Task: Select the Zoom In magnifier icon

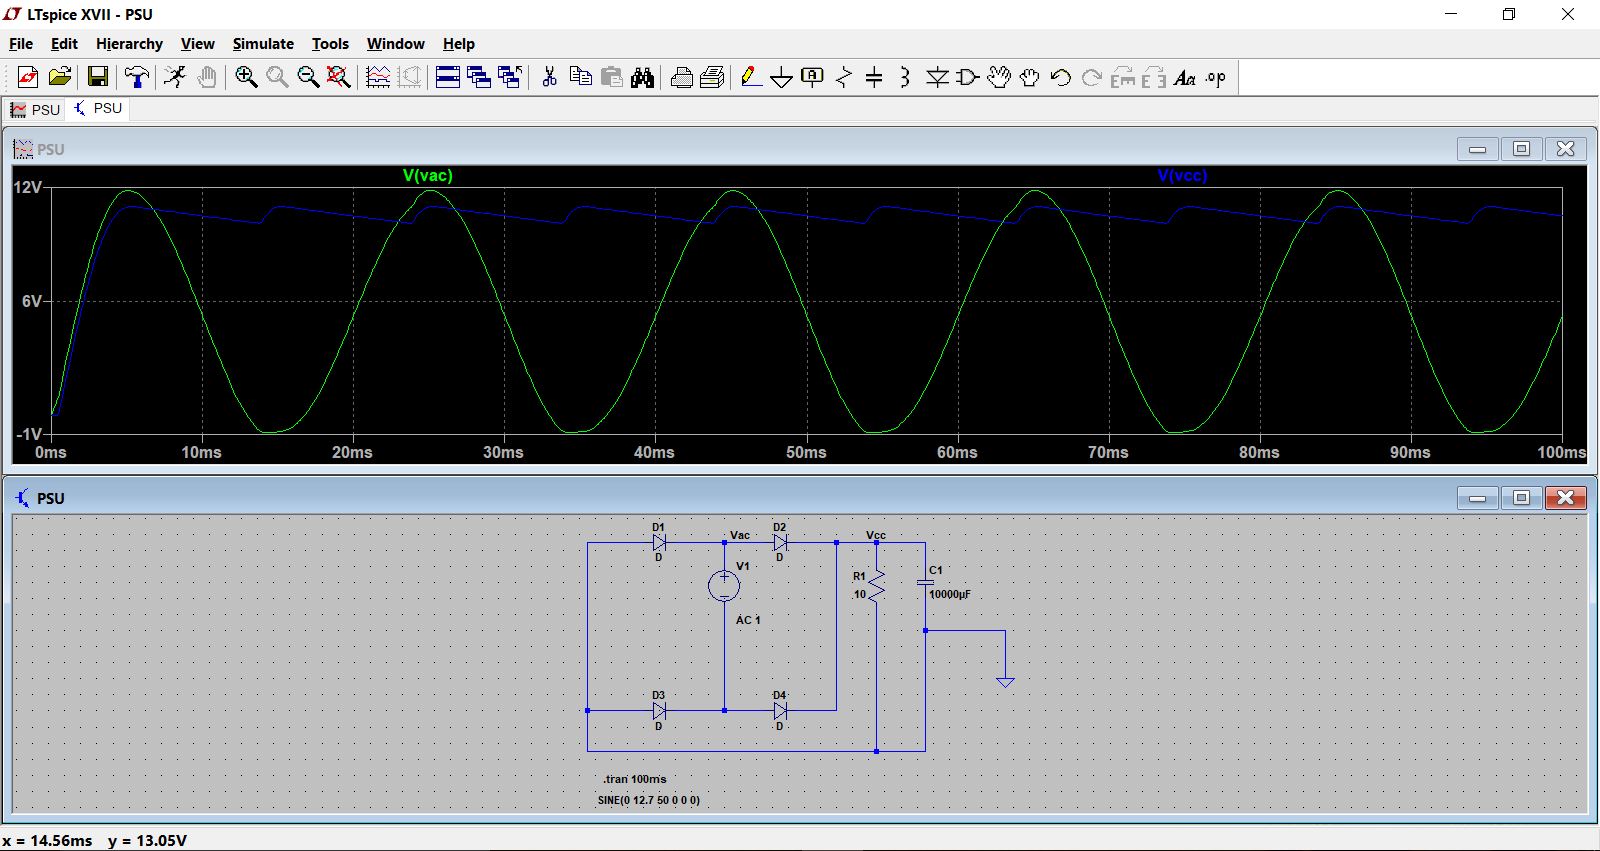Action: [246, 77]
